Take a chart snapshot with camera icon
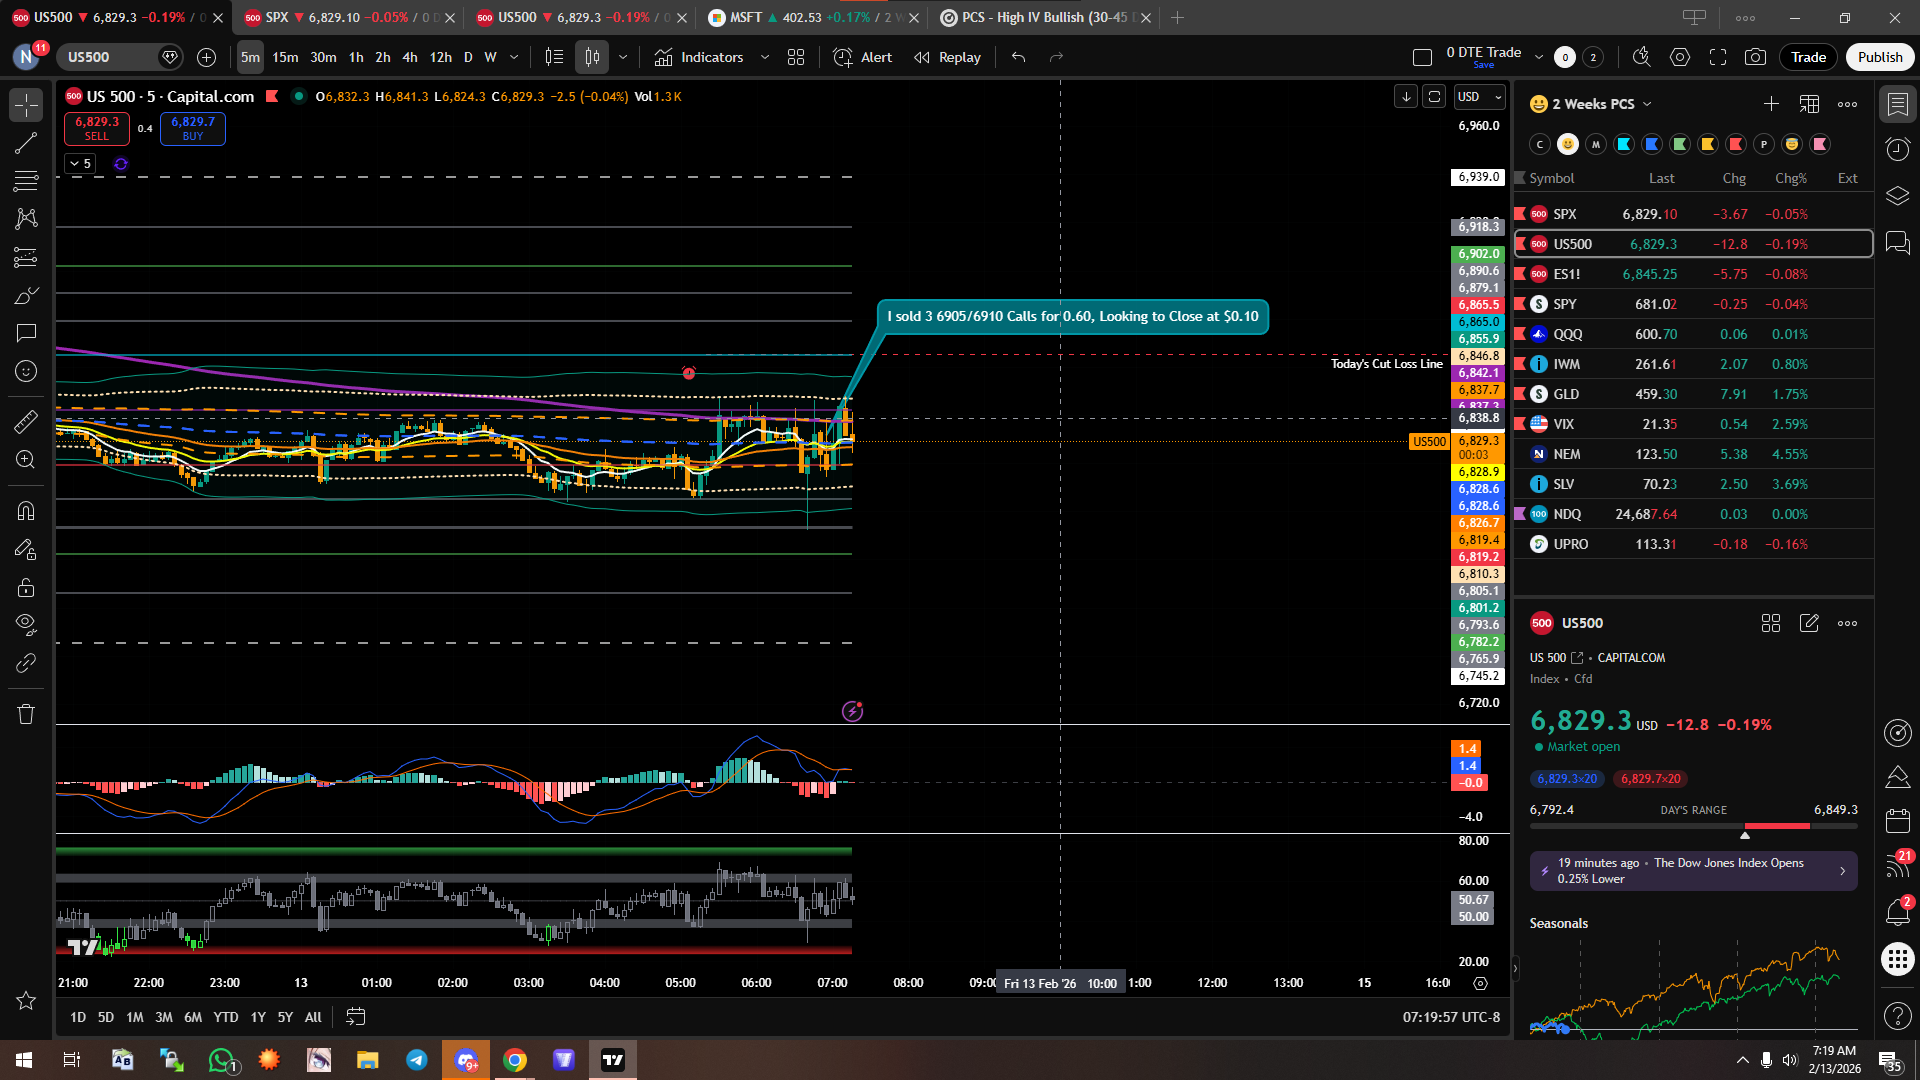The image size is (1920, 1080). 1755,57
